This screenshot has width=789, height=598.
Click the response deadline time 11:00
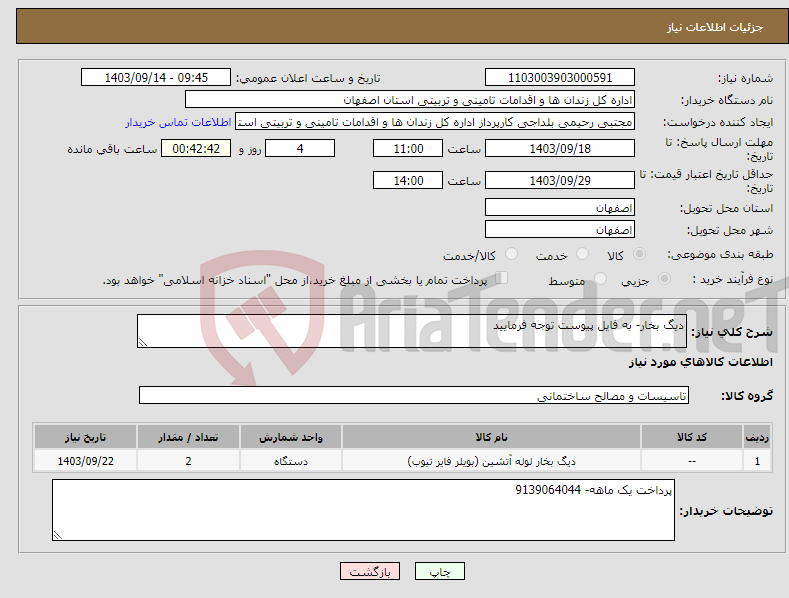click(x=408, y=148)
